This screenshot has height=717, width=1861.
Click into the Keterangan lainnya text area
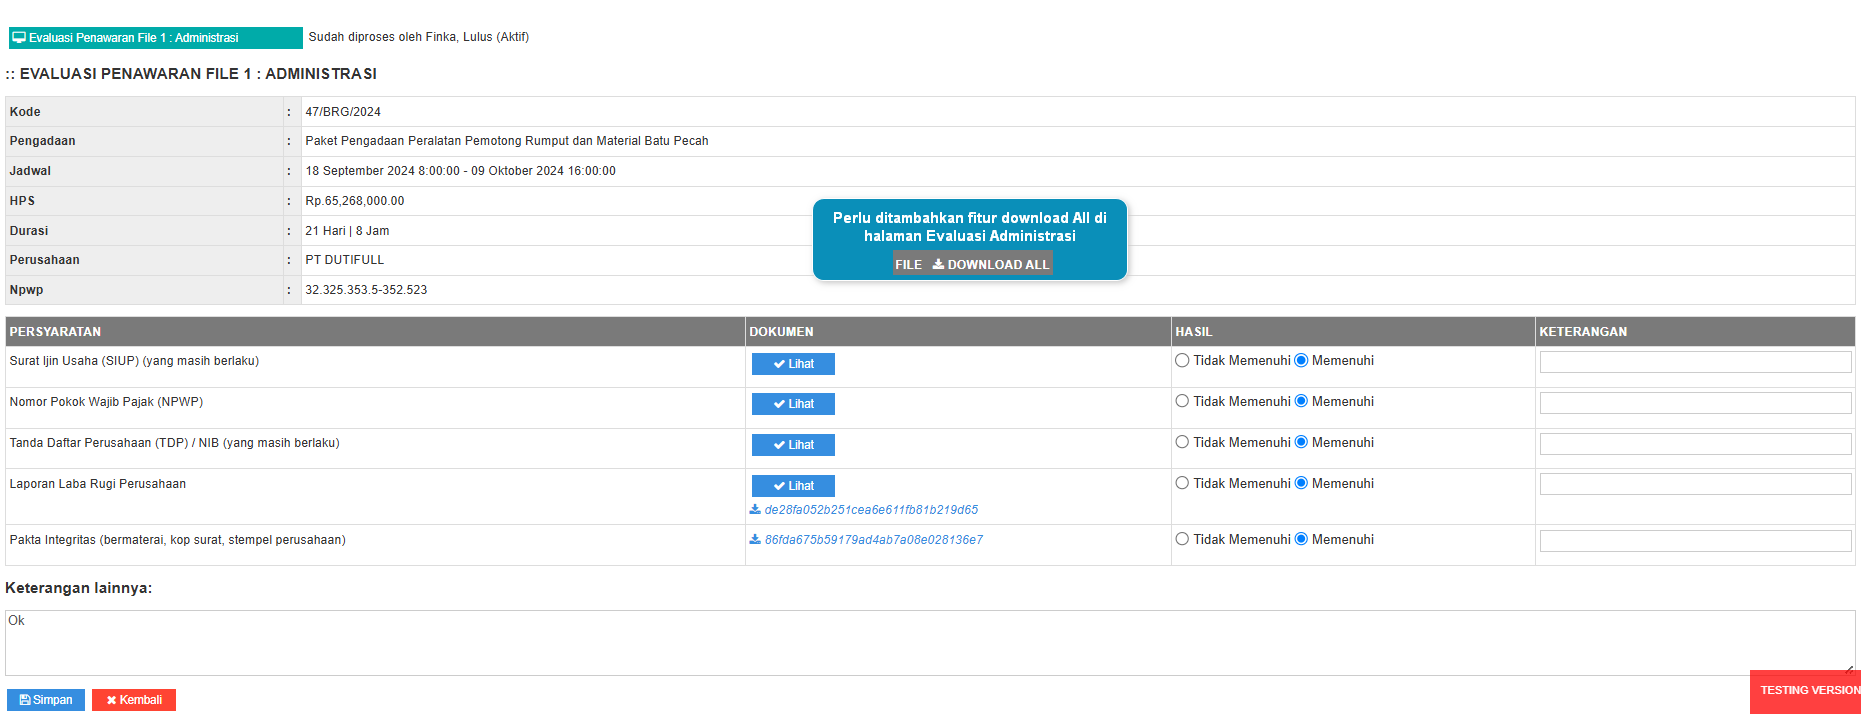coord(928,642)
